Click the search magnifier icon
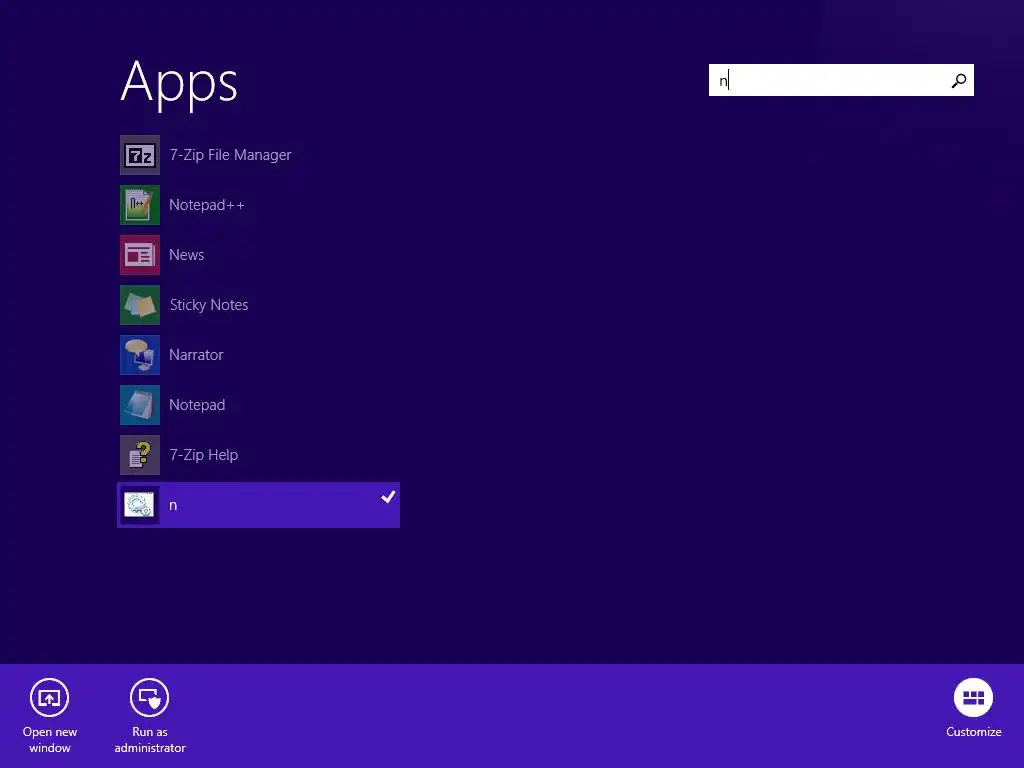Screen dimensions: 1024x768 pyautogui.click(x=959, y=80)
